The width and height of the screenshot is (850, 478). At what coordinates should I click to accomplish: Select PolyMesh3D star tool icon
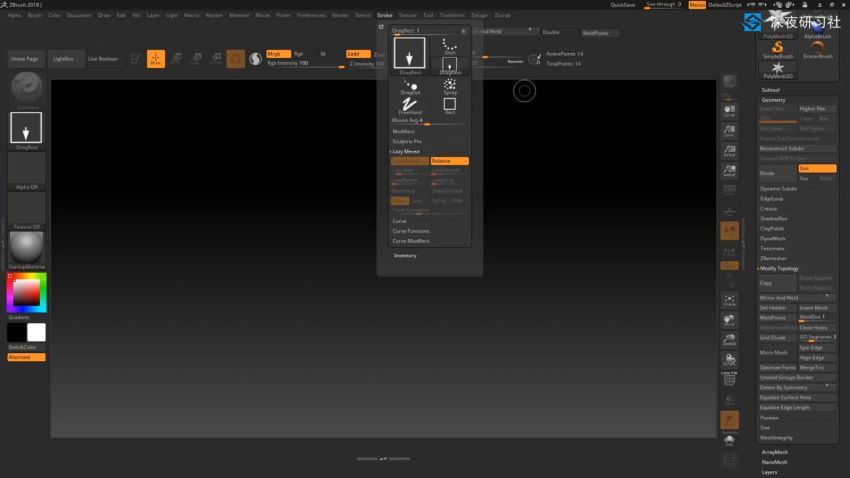778,69
